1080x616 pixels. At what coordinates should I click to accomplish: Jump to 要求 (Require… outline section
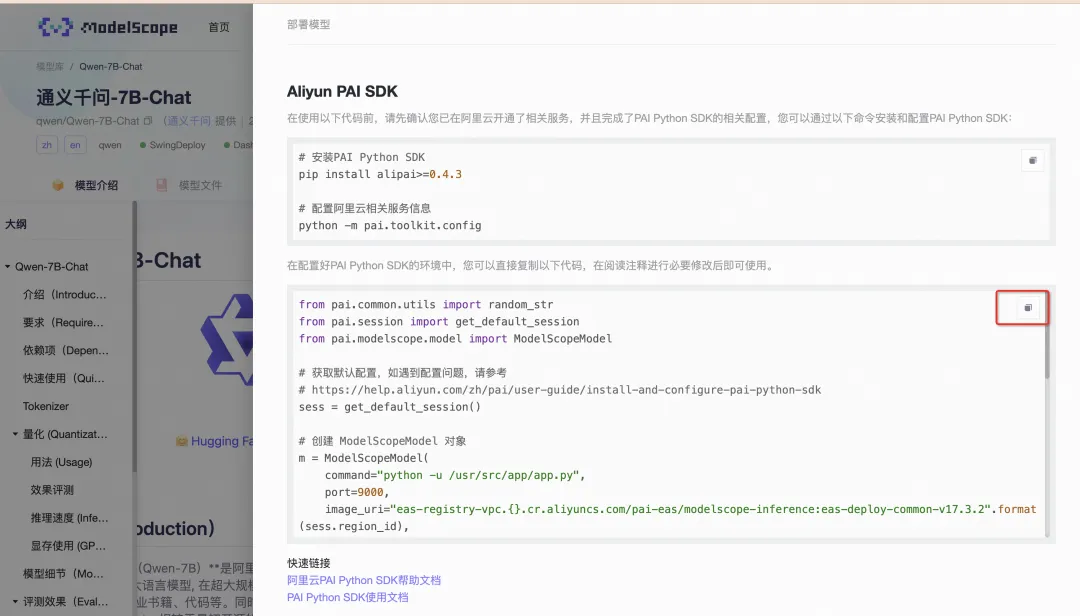coord(63,322)
